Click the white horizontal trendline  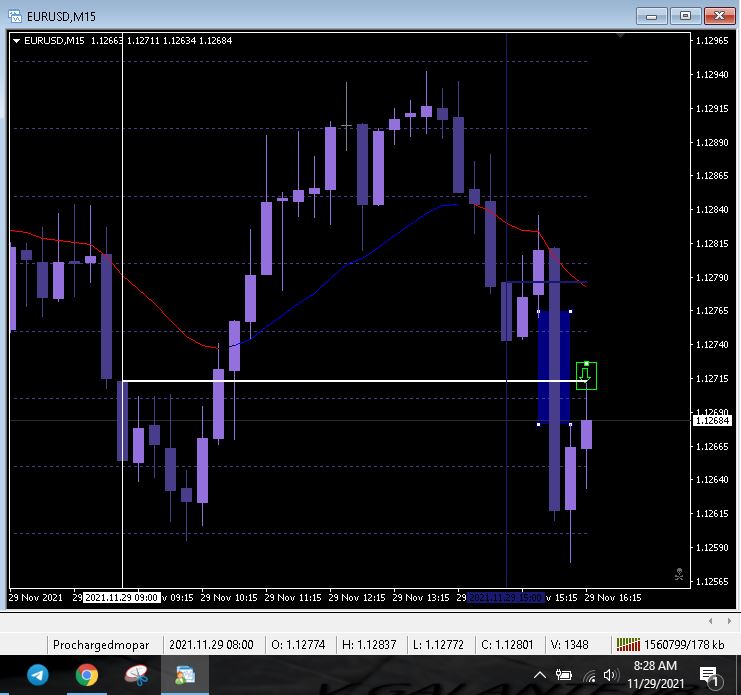[352, 381]
